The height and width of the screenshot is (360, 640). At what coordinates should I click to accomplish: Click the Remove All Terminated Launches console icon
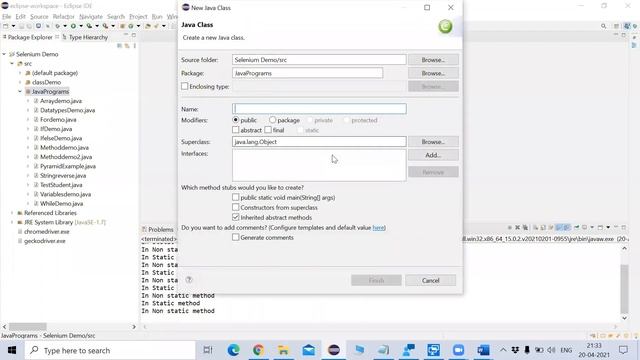point(525,227)
